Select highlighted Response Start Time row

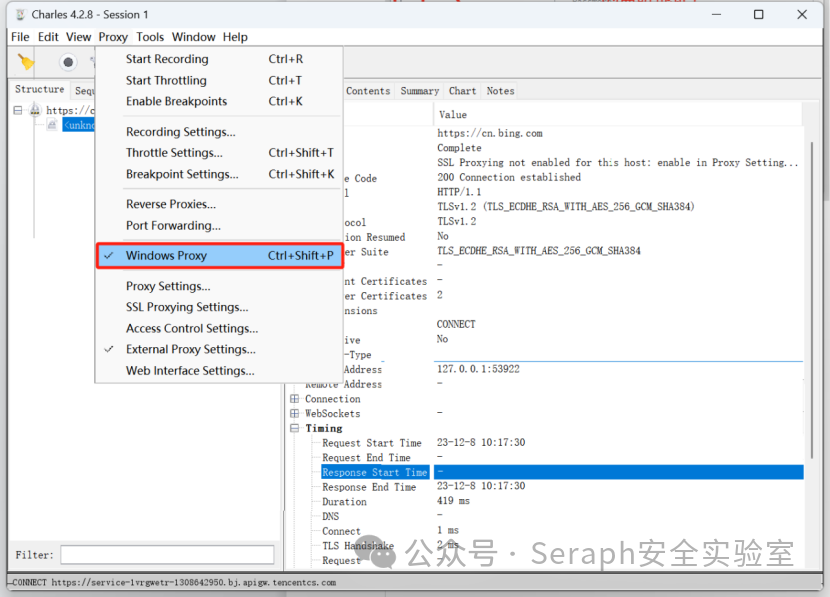pyautogui.click(x=562, y=472)
